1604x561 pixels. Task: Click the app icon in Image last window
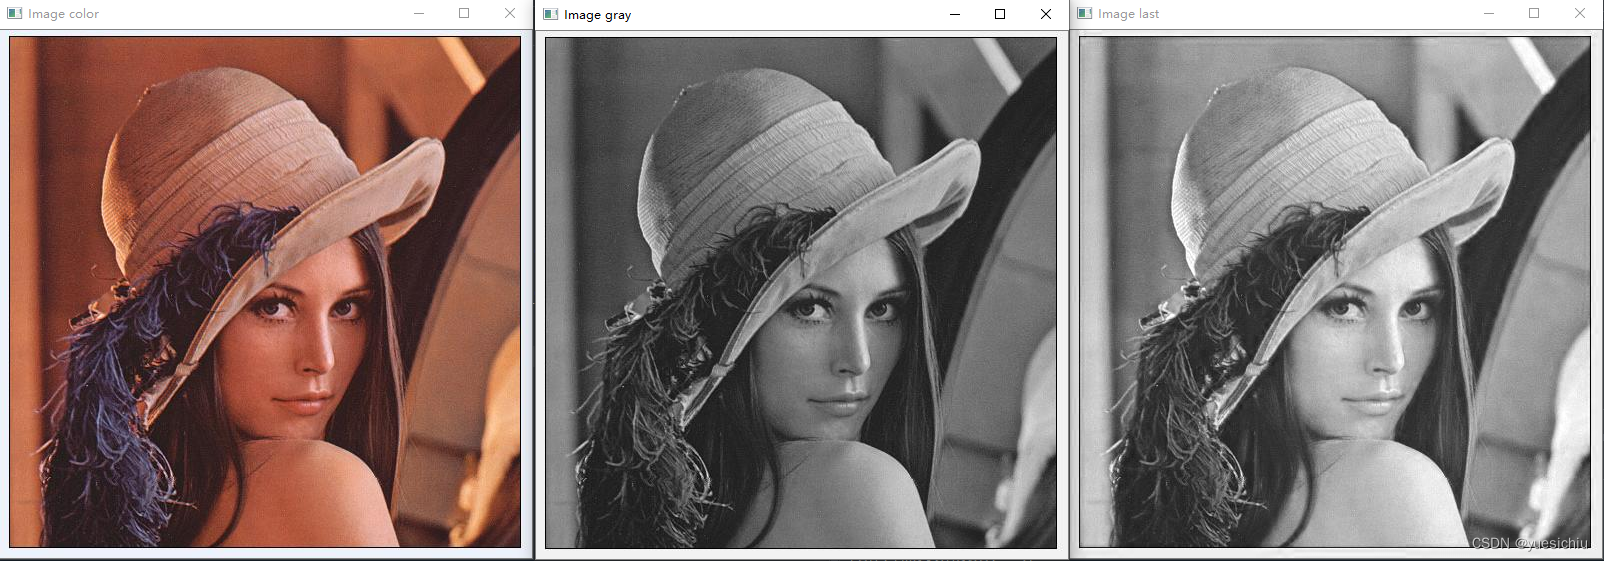(x=1084, y=14)
